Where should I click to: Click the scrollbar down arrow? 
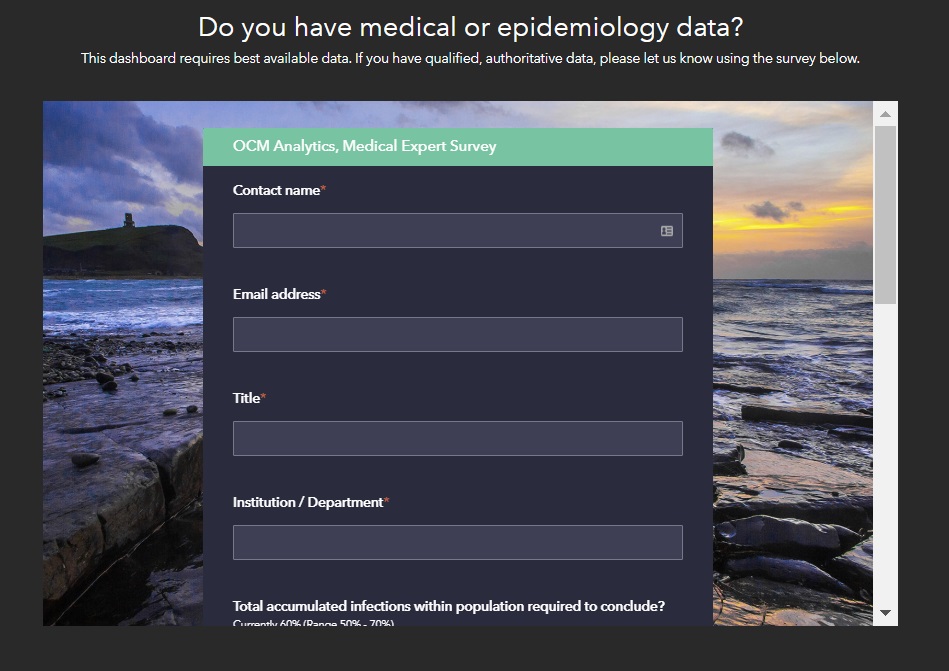tap(885, 613)
